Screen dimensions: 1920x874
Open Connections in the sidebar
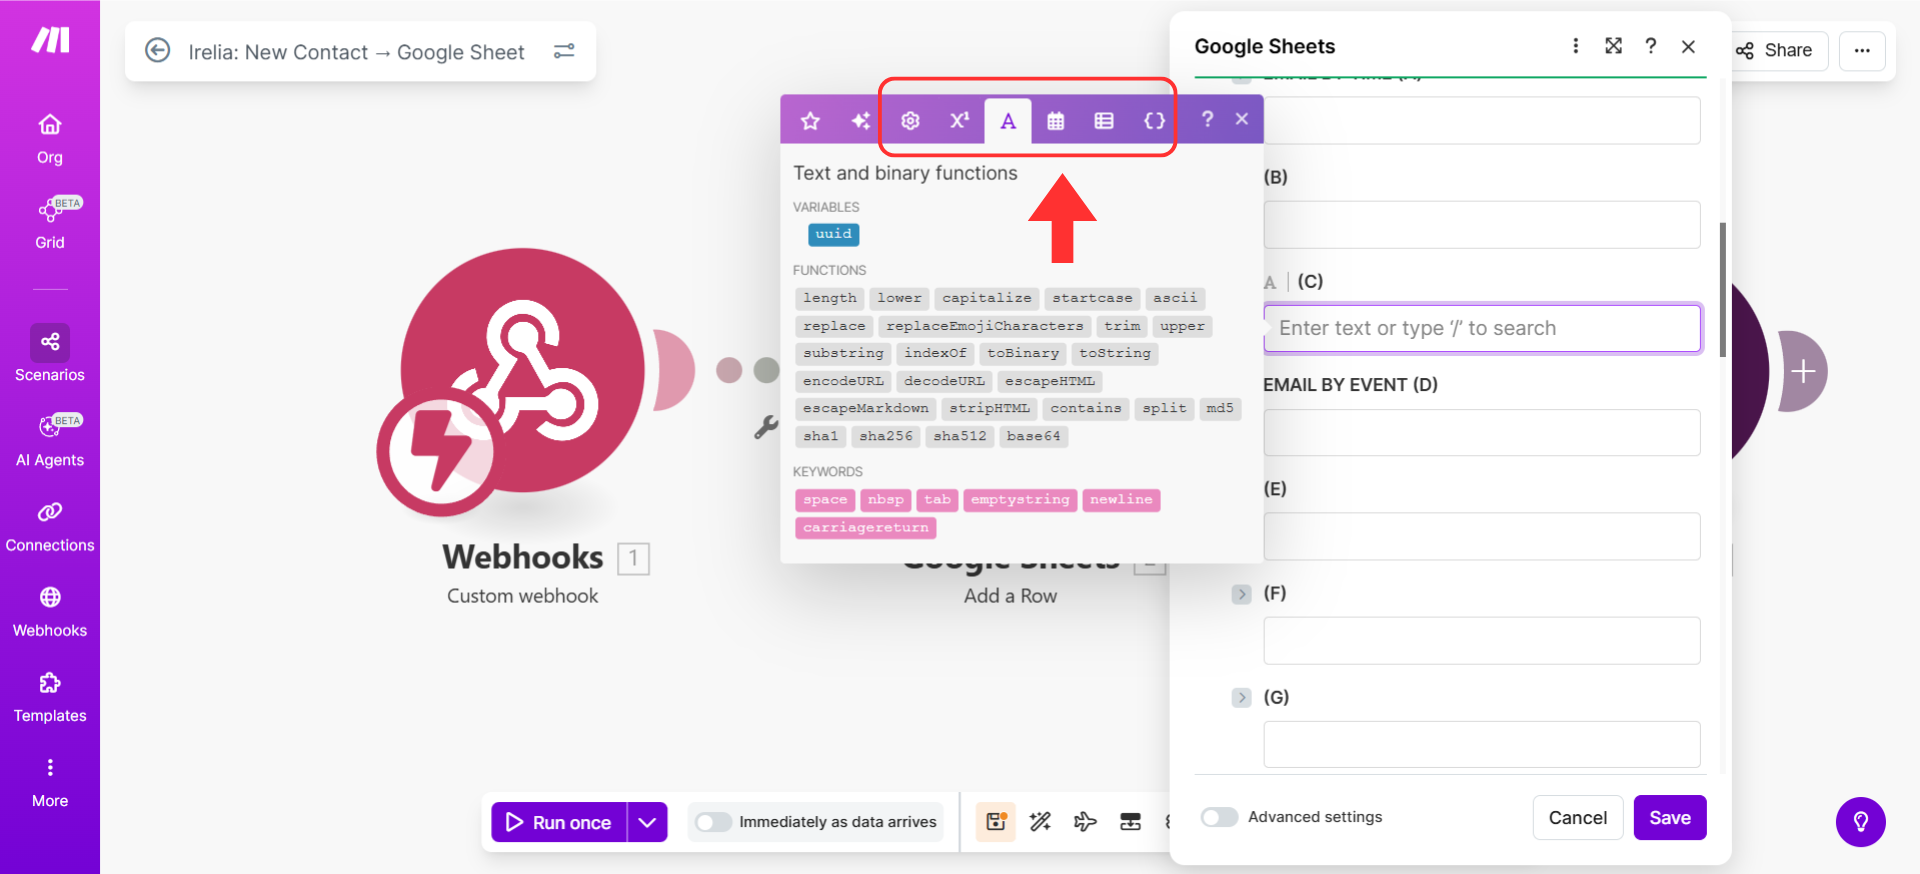tap(50, 527)
